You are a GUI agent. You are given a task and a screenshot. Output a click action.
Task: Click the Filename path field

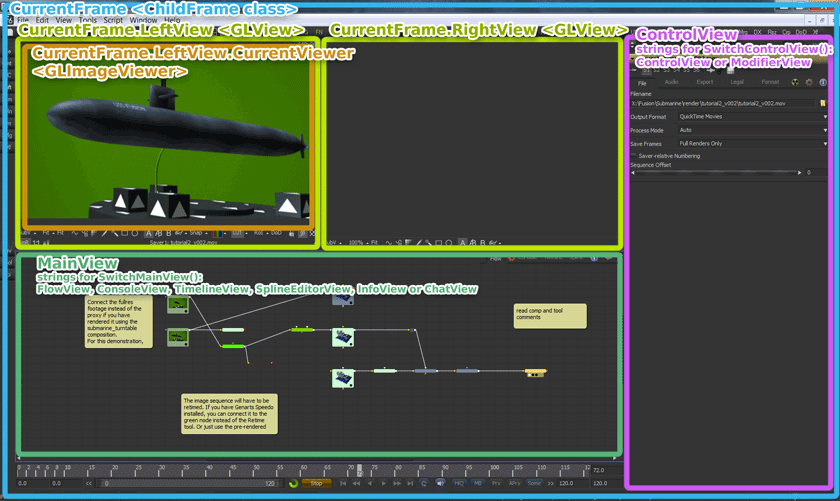coord(723,103)
